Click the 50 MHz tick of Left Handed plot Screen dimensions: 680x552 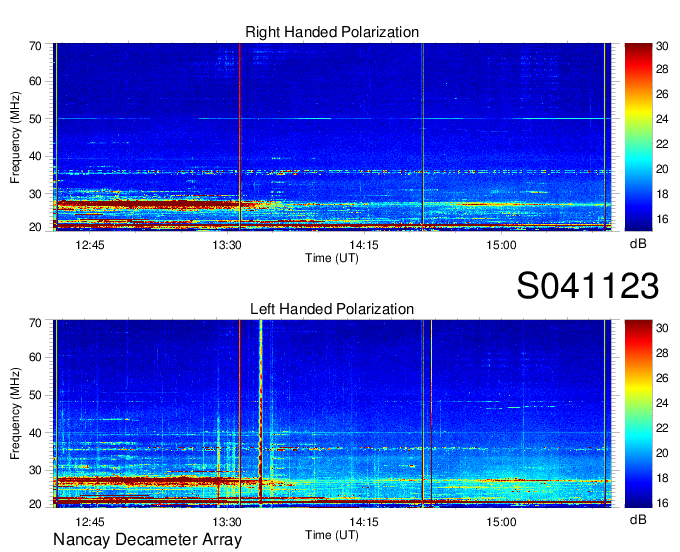35,395
